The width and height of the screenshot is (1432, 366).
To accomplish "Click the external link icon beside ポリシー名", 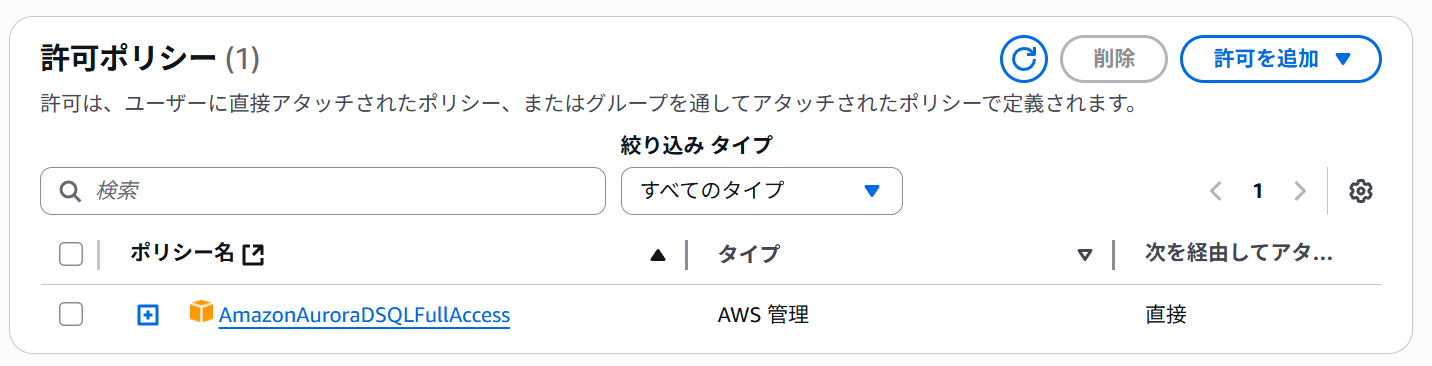I will [254, 255].
